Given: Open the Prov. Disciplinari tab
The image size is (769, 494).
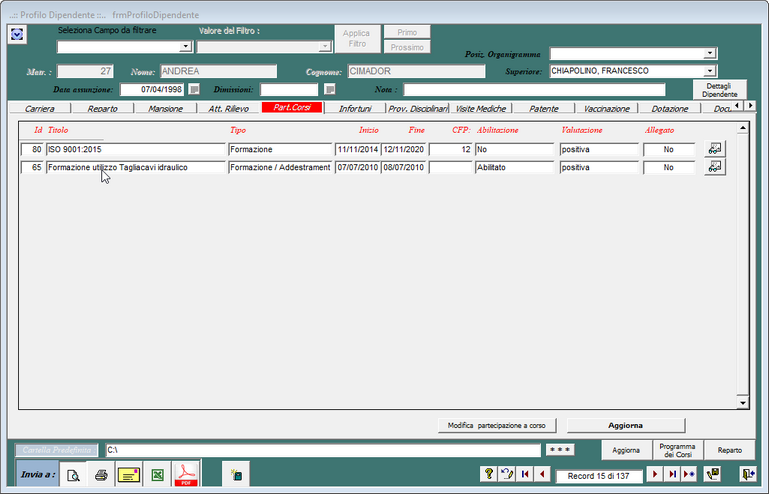Looking at the screenshot, I should pyautogui.click(x=418, y=108).
